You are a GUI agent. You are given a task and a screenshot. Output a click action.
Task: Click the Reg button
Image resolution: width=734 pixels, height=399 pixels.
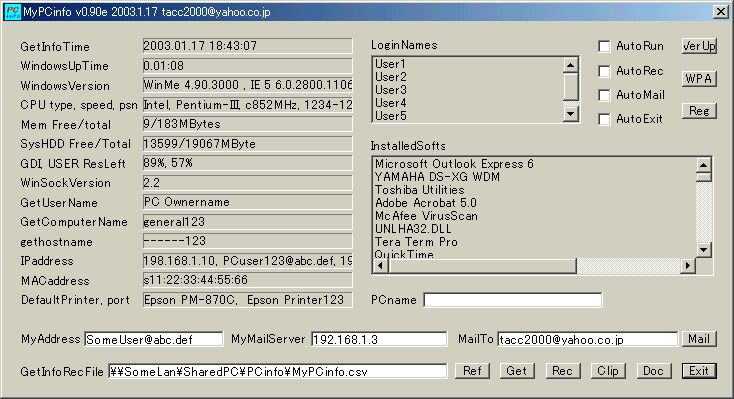tap(699, 111)
